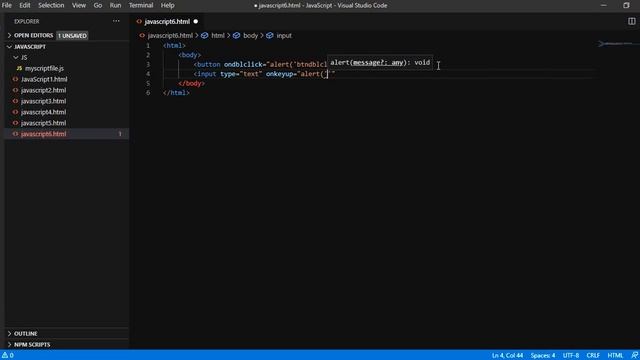640x360 pixels.
Task: Click Spaces: 4 indentation setting
Action: click(x=543, y=355)
